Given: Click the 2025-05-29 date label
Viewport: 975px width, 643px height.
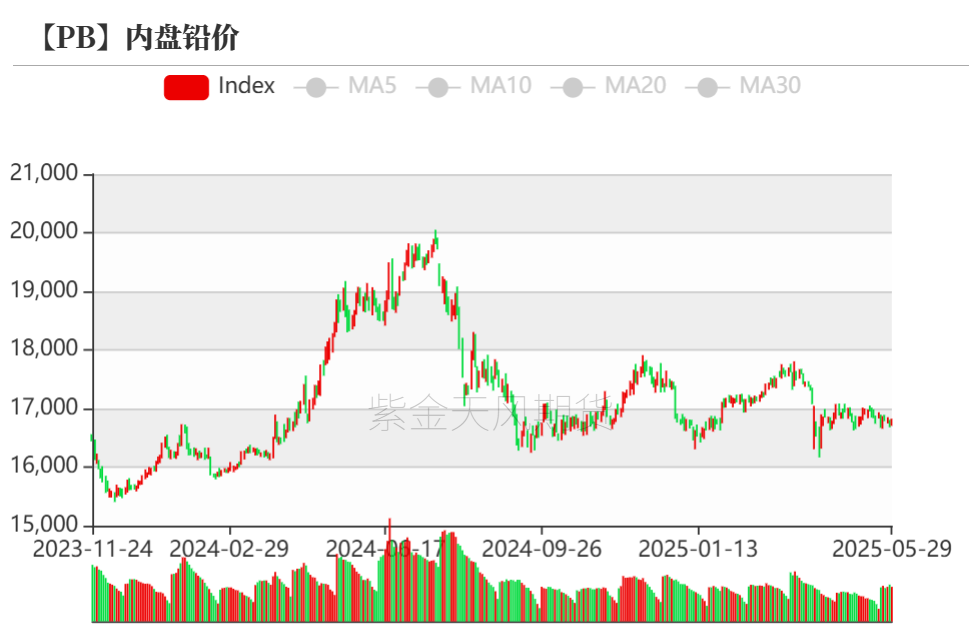Looking at the screenshot, I should point(892,549).
